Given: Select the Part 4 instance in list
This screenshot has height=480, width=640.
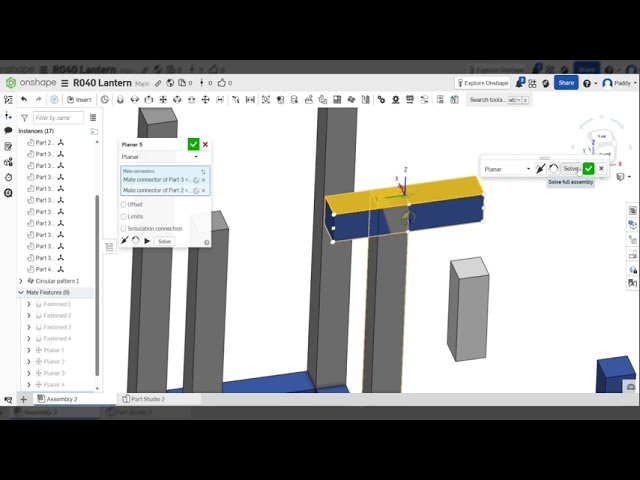Looking at the screenshot, I should (x=43, y=269).
